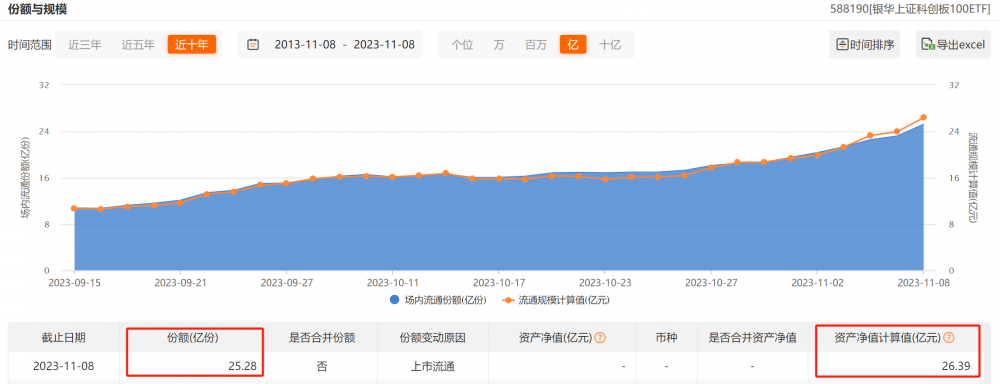Switch unit to 十亿
Viewport: 1000px width, 384px height.
coord(610,45)
